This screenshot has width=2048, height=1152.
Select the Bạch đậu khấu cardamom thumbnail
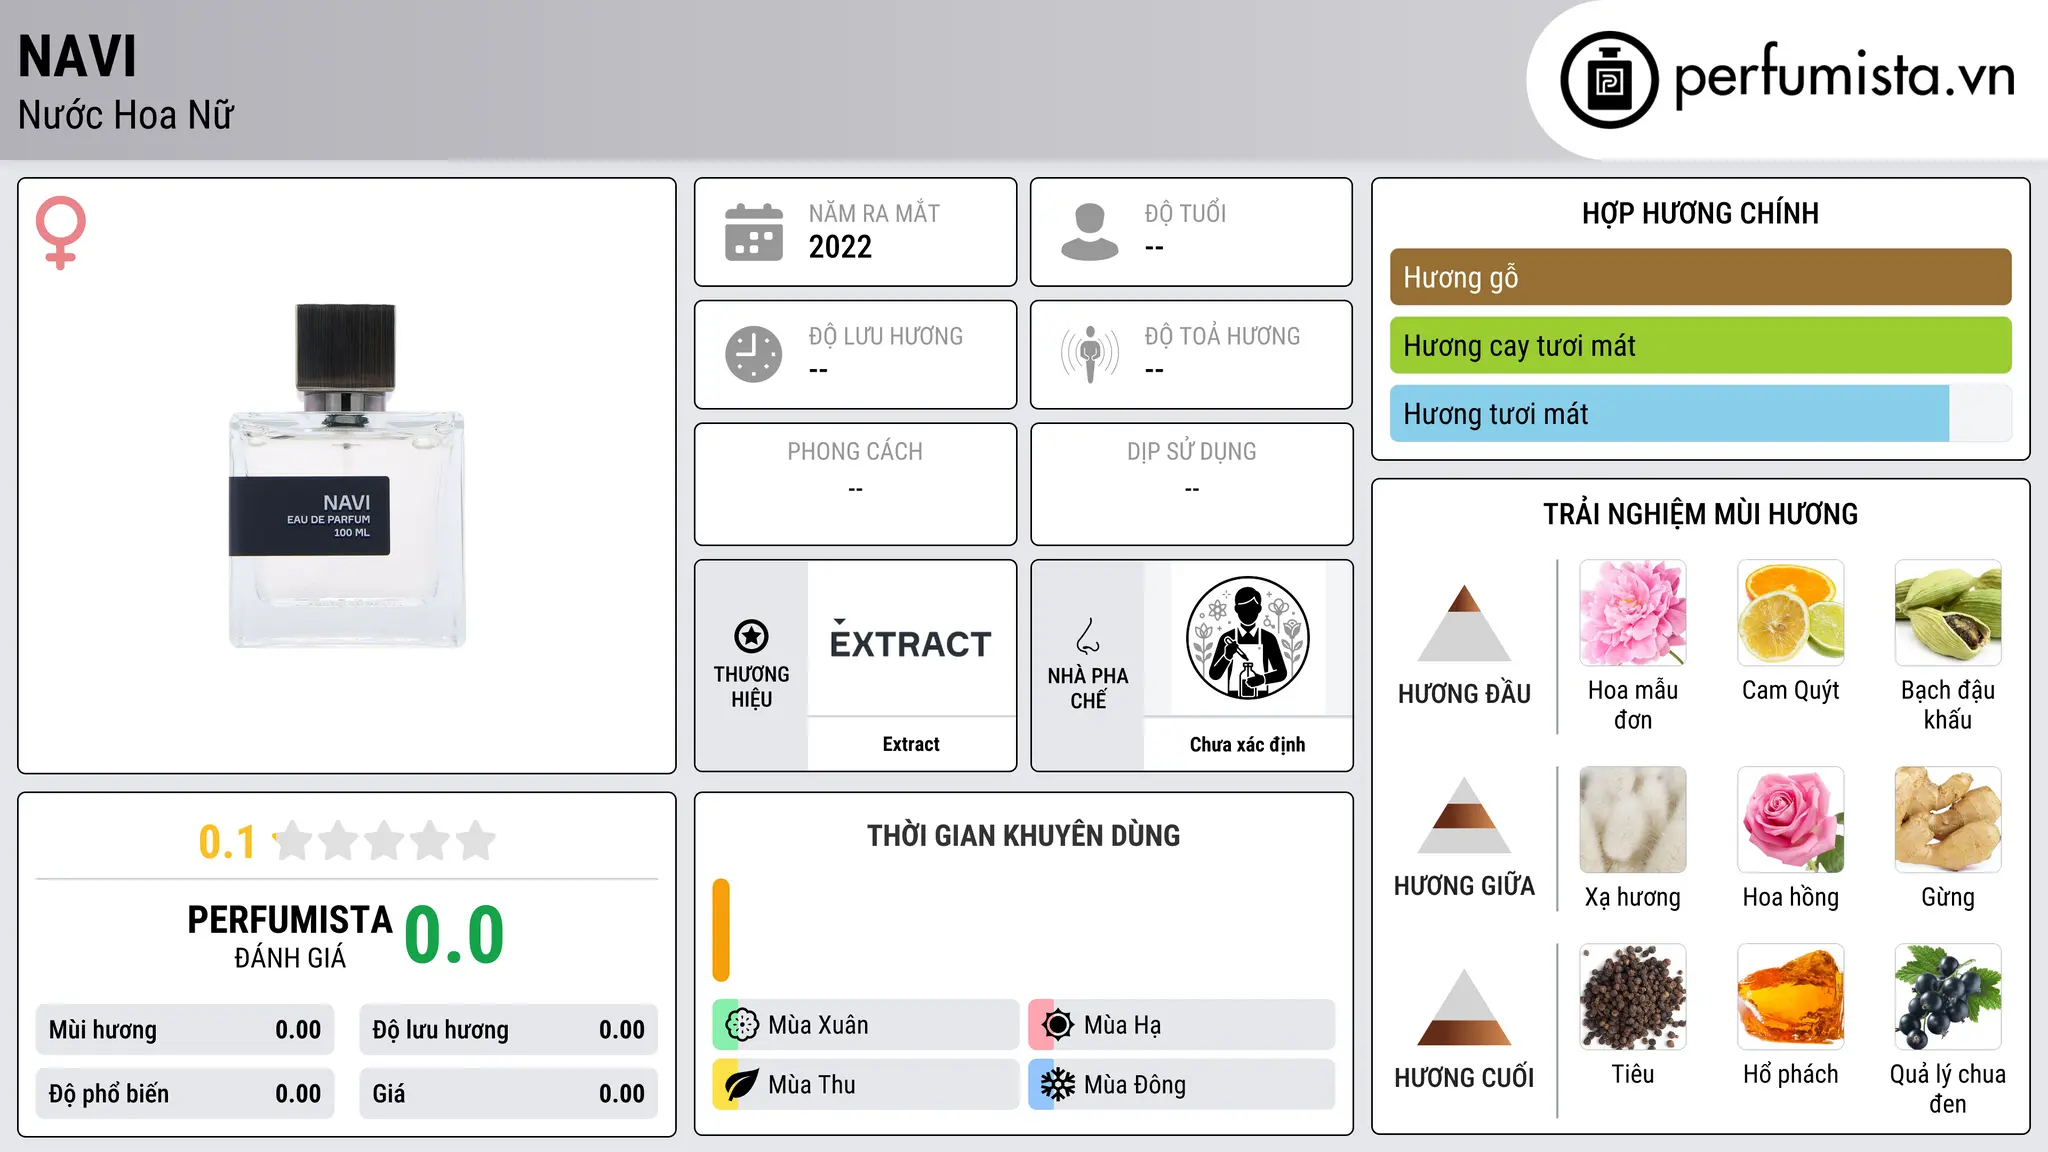point(1948,613)
